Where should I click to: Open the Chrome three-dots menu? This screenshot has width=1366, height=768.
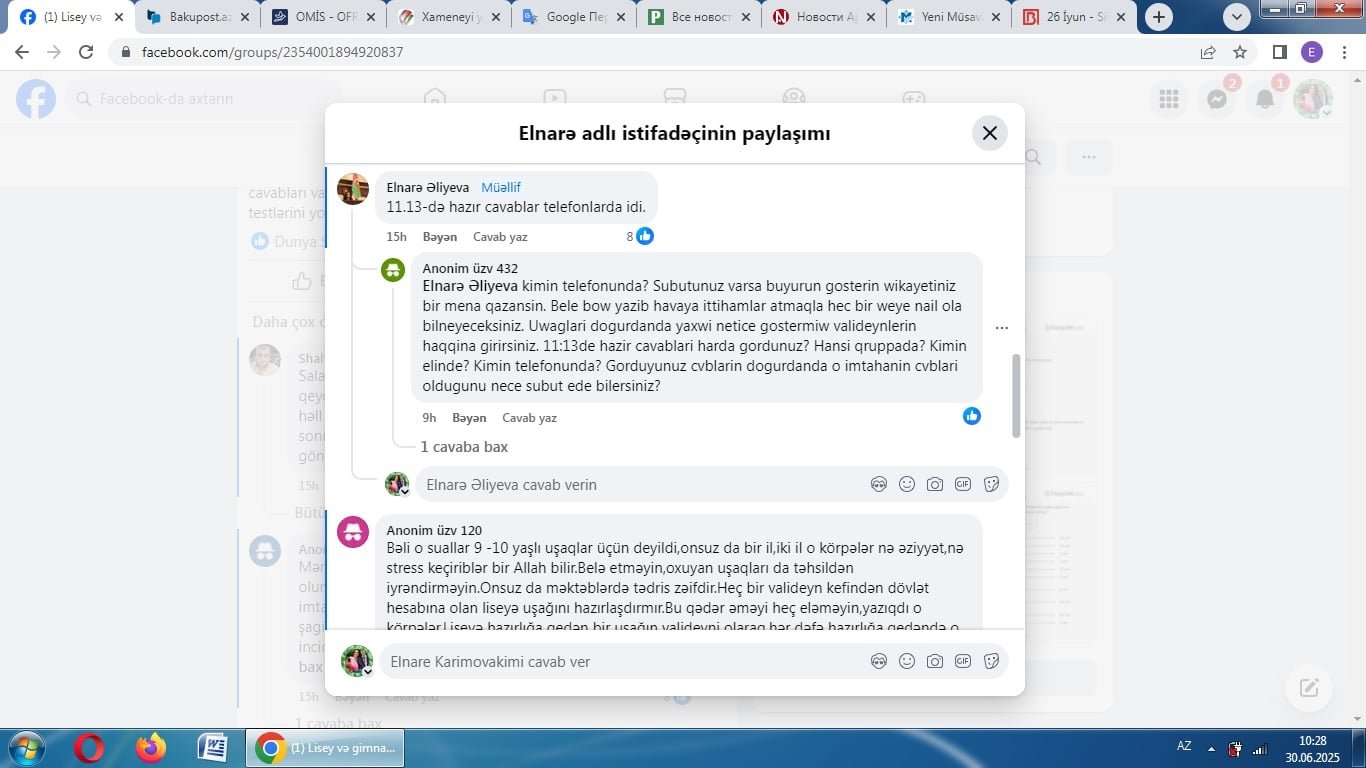point(1344,52)
